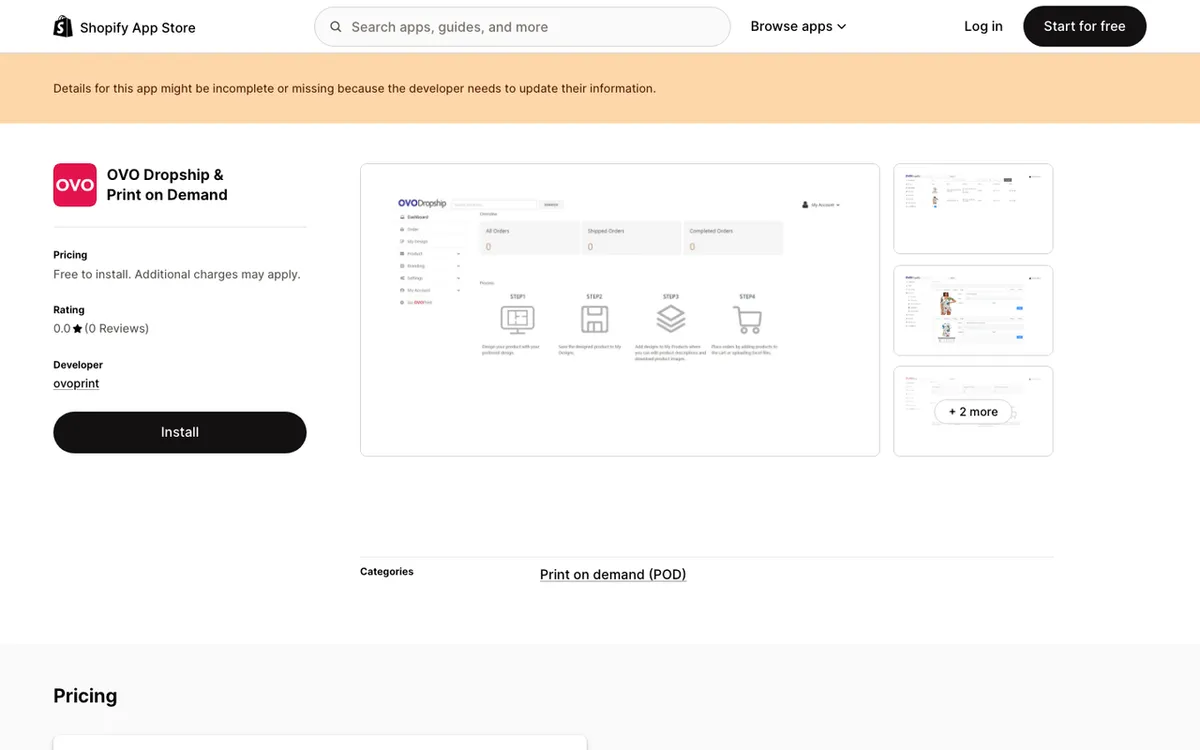Click the Start for free button

click(x=1084, y=27)
